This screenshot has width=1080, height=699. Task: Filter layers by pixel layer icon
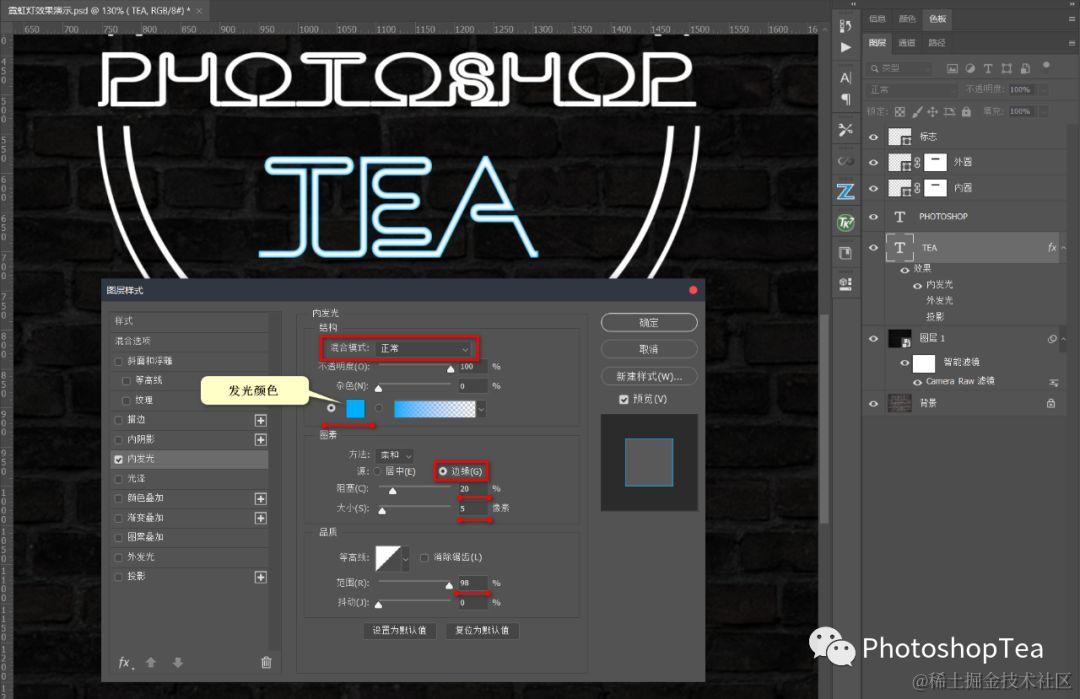[x=952, y=68]
